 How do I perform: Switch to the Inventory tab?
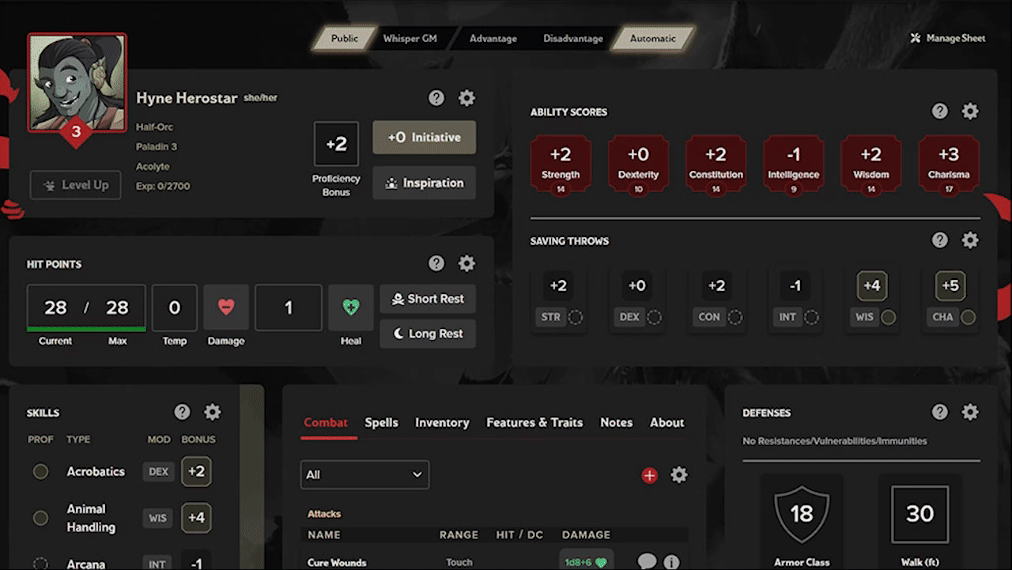tap(442, 422)
